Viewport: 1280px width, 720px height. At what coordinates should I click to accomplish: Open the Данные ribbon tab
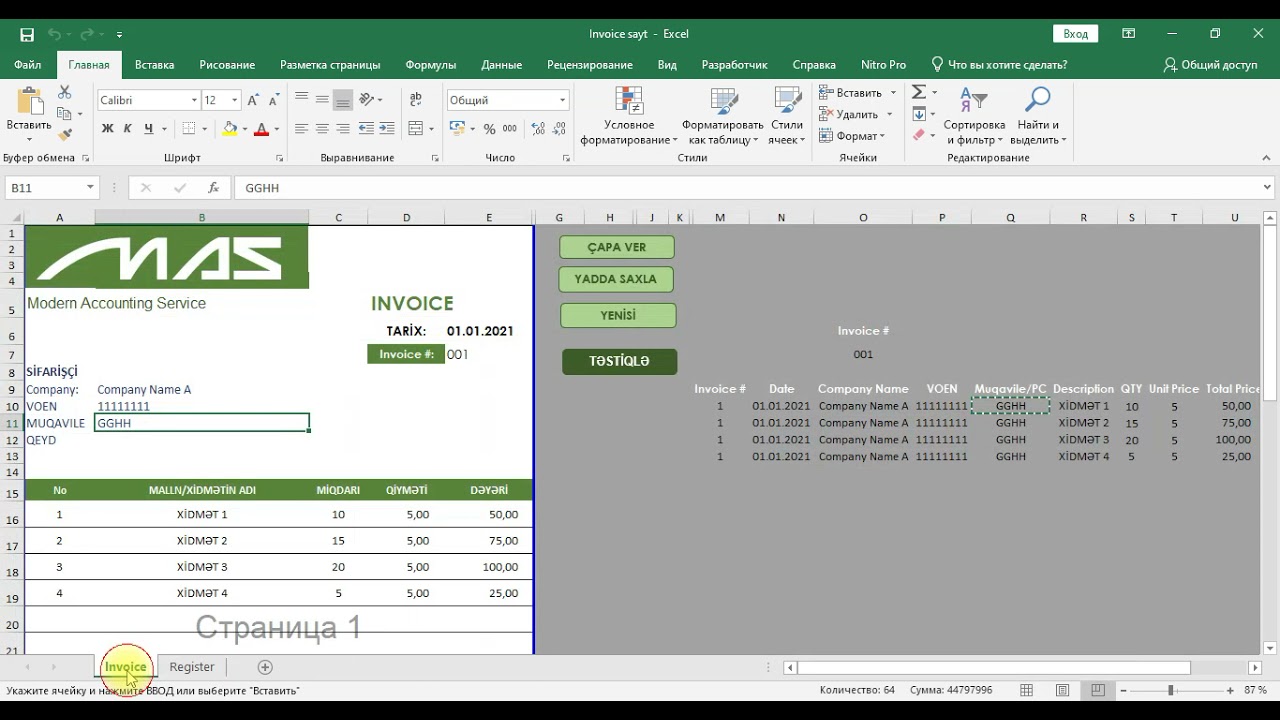(501, 65)
